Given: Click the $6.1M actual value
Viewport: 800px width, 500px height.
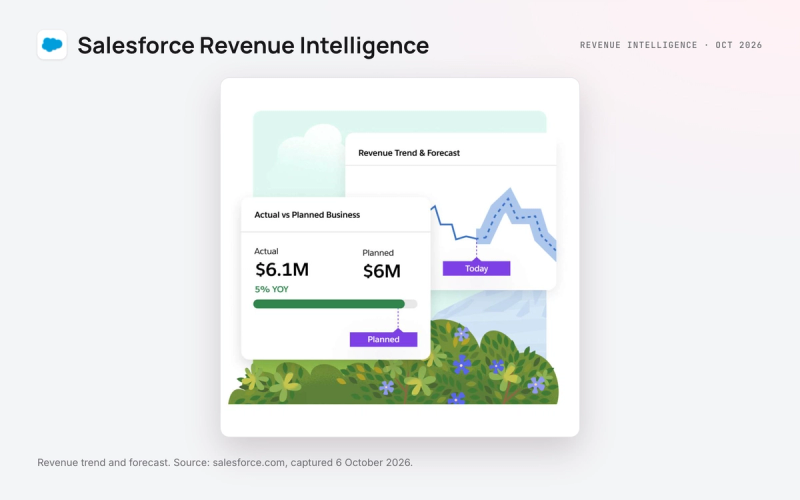Looking at the screenshot, I should (282, 269).
